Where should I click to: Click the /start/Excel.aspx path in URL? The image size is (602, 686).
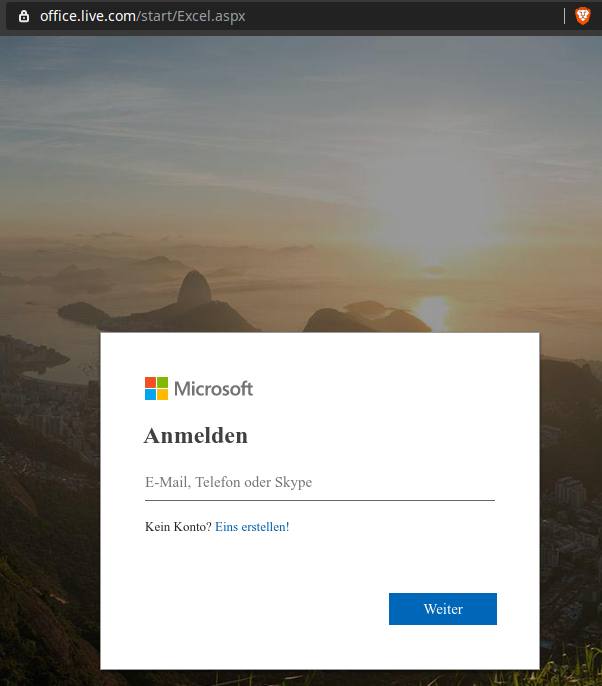[191, 16]
